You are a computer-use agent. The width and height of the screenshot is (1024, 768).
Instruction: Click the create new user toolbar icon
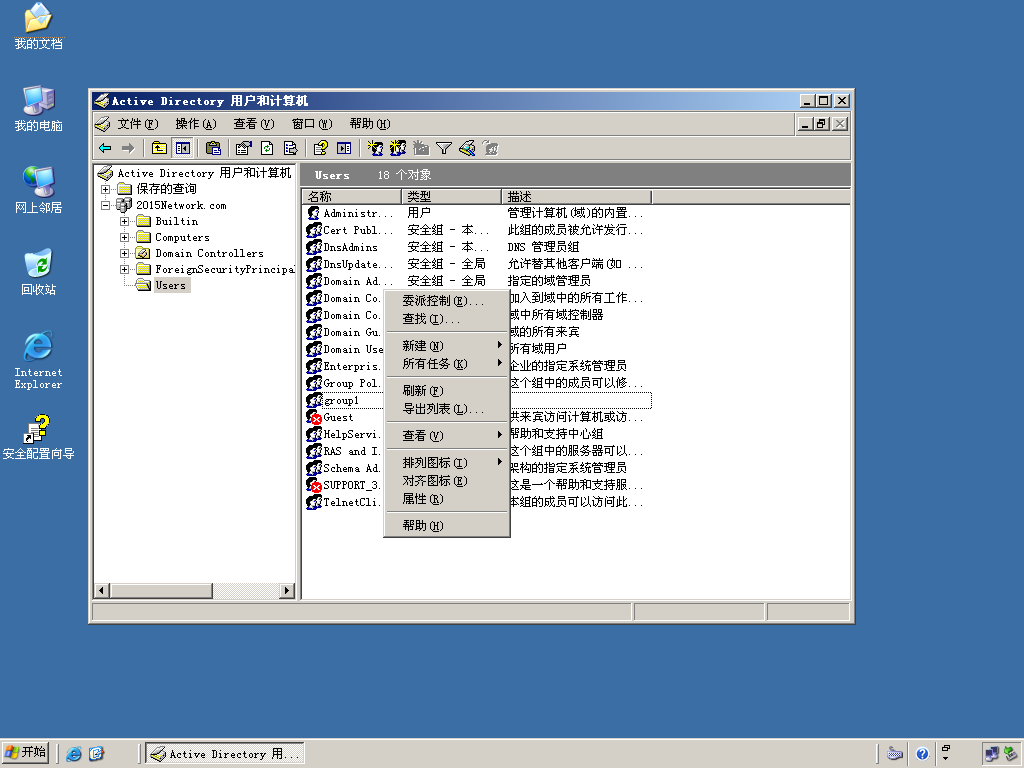[375, 148]
